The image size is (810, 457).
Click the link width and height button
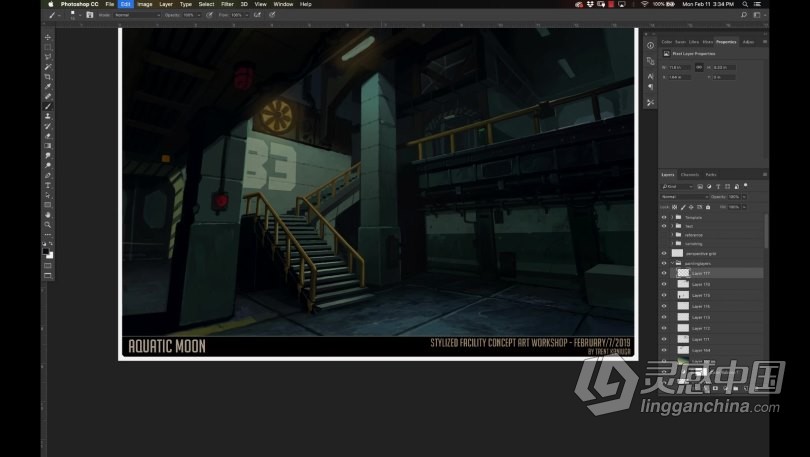click(x=699, y=67)
